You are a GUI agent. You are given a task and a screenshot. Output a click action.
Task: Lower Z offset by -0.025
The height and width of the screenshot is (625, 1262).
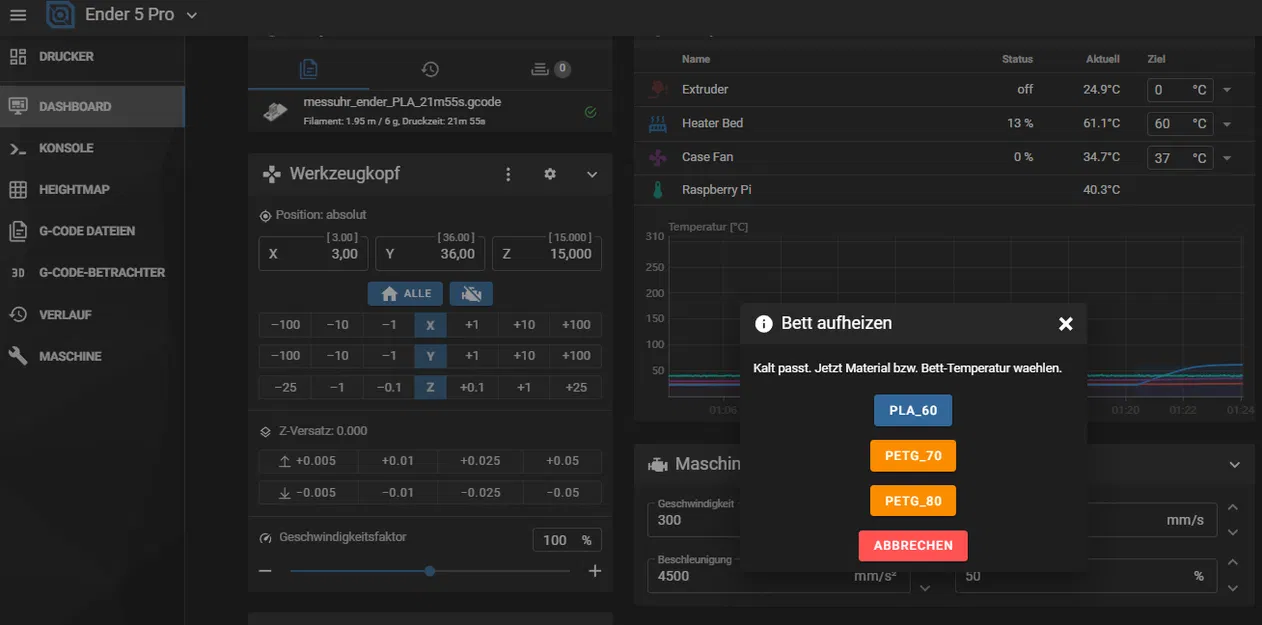[481, 492]
